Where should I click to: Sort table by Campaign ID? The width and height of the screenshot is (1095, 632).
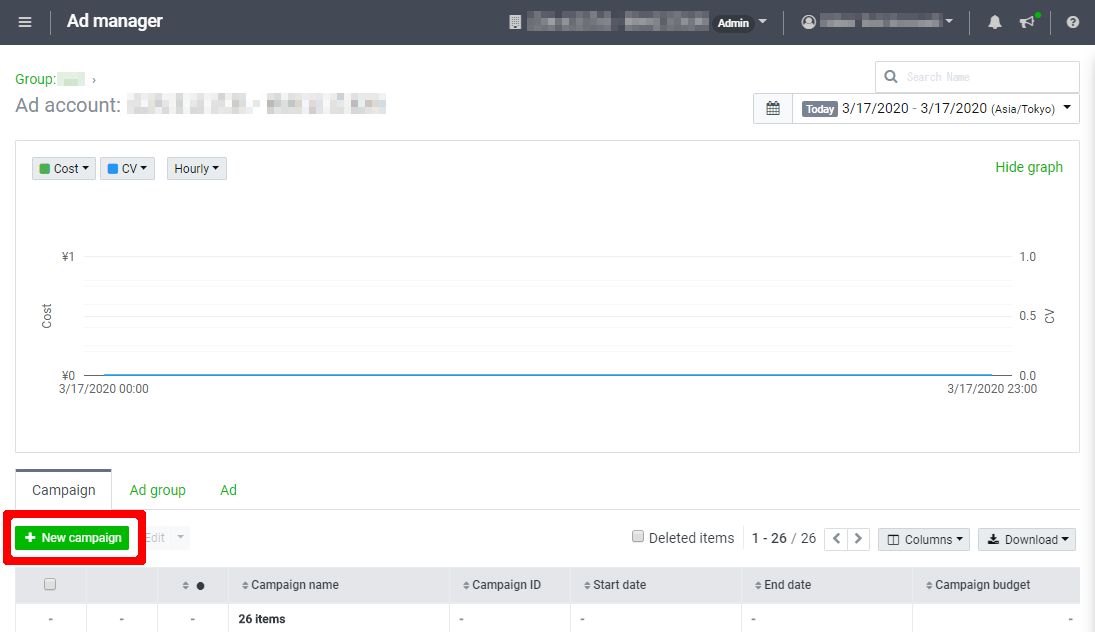click(x=501, y=585)
